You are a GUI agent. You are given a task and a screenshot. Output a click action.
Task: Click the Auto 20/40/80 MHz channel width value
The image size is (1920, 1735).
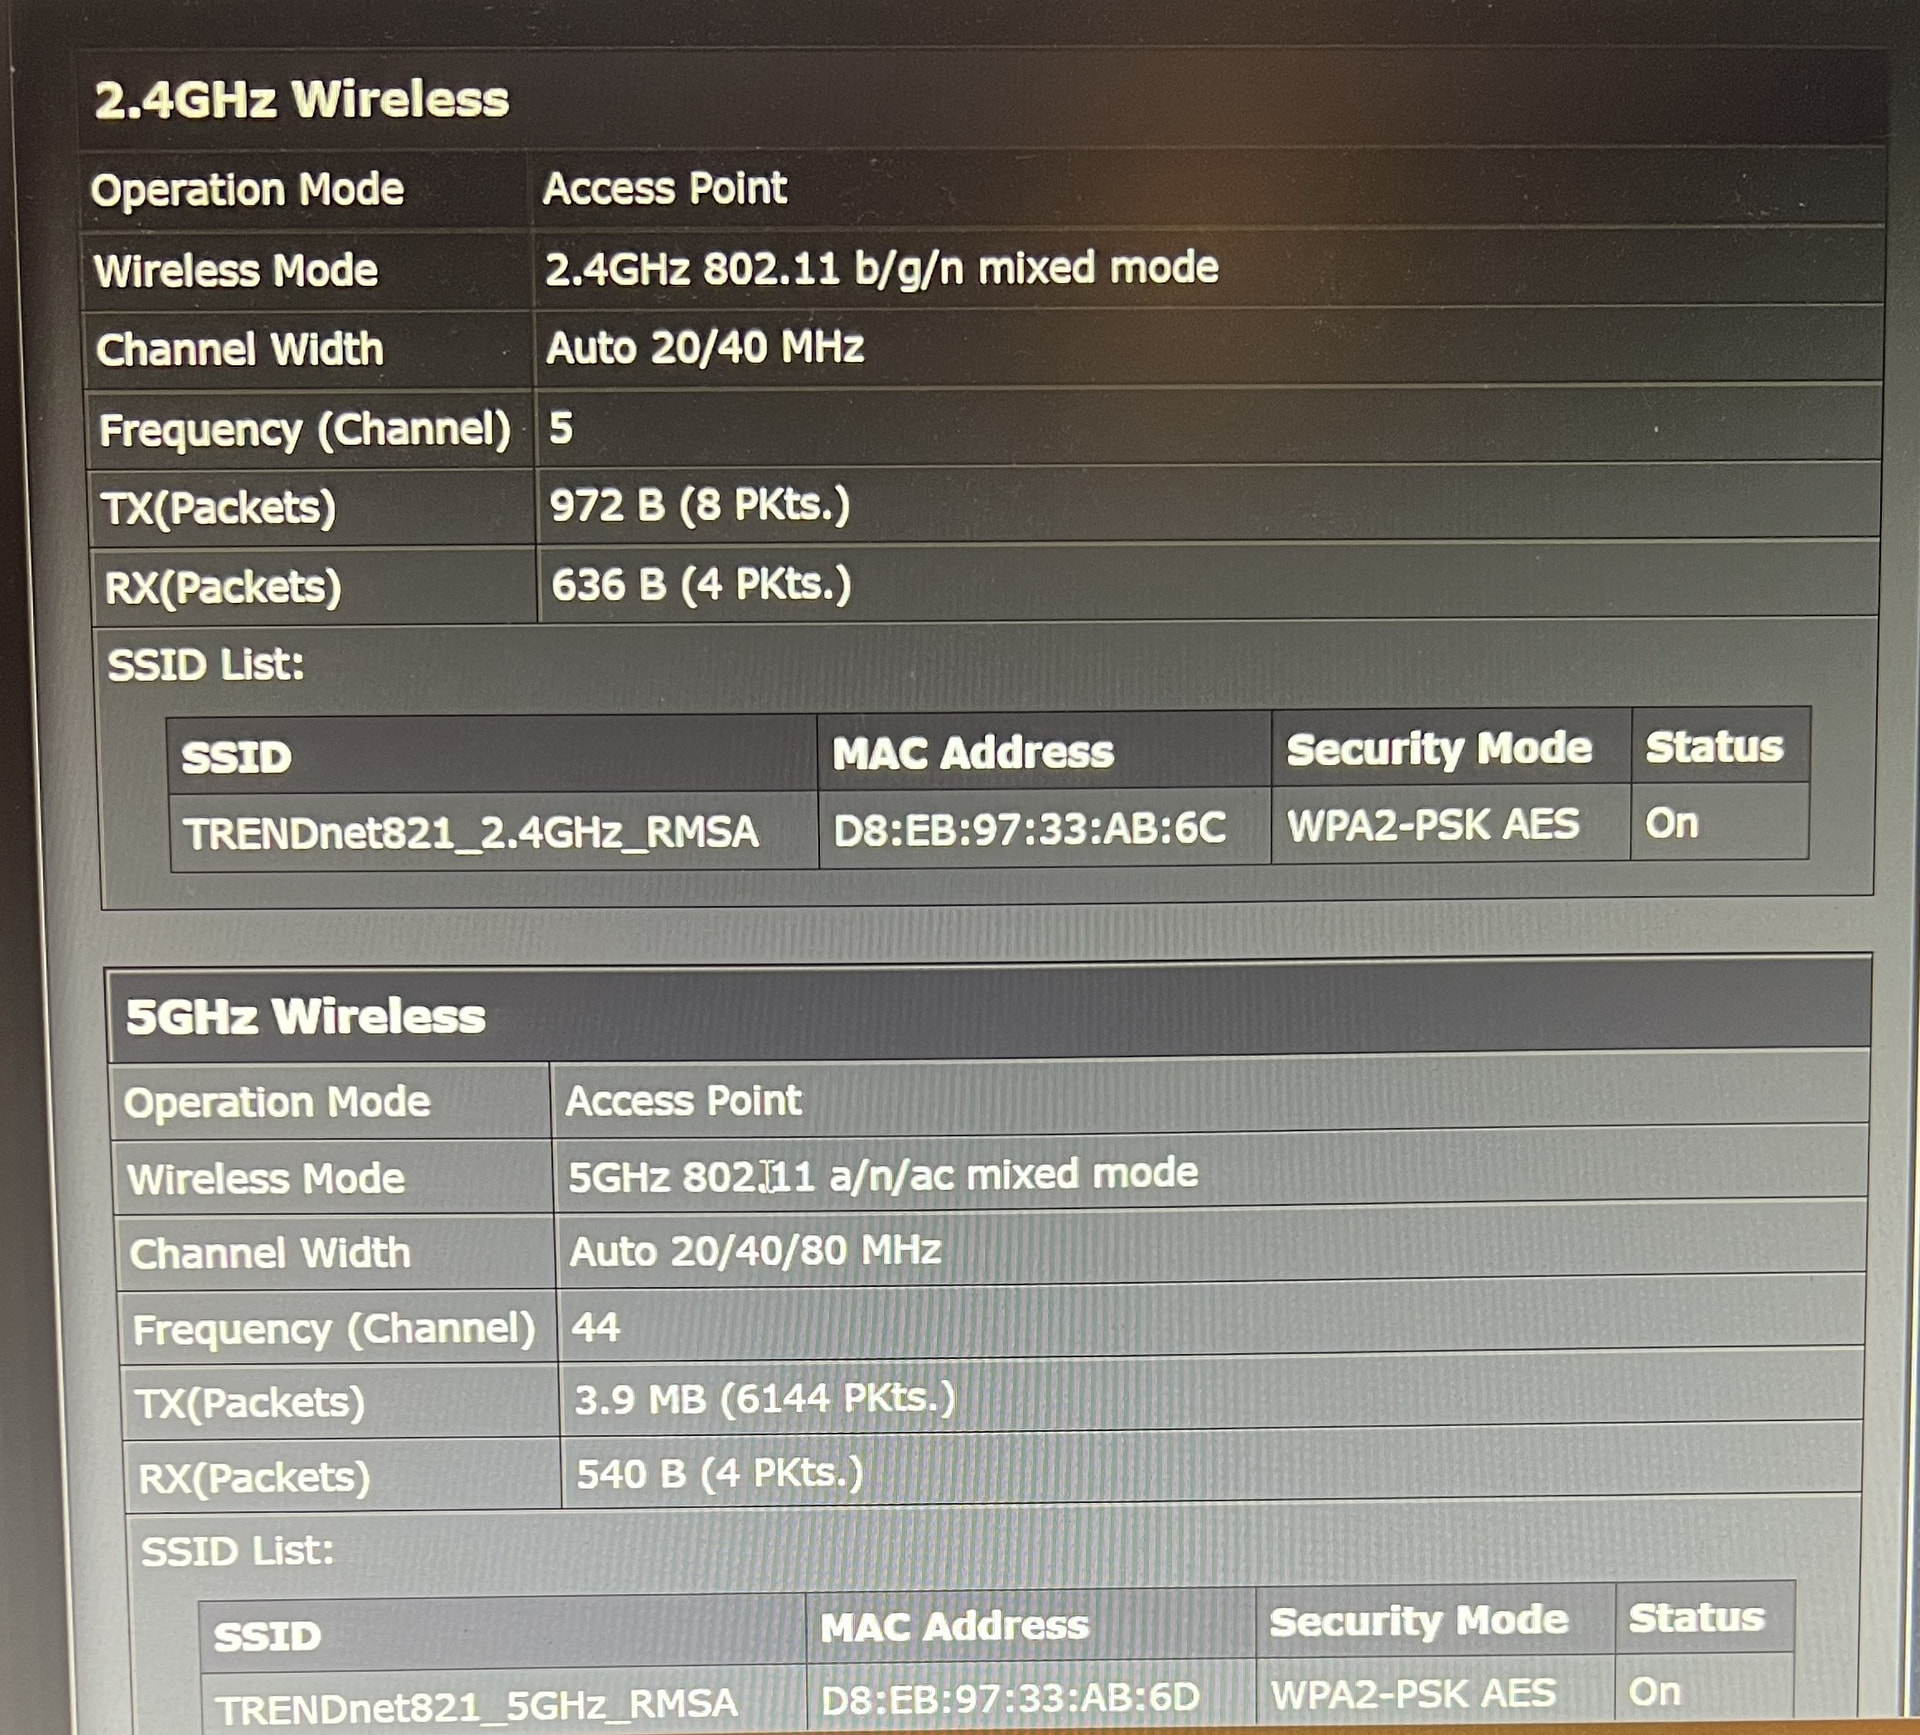click(x=755, y=1251)
